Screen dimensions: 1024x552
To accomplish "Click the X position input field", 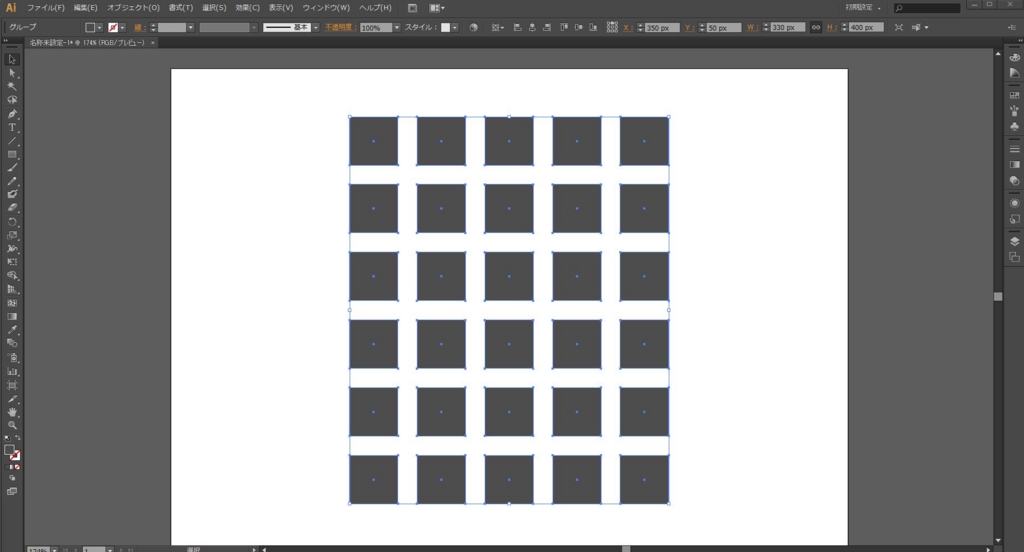I will tap(662, 27).
